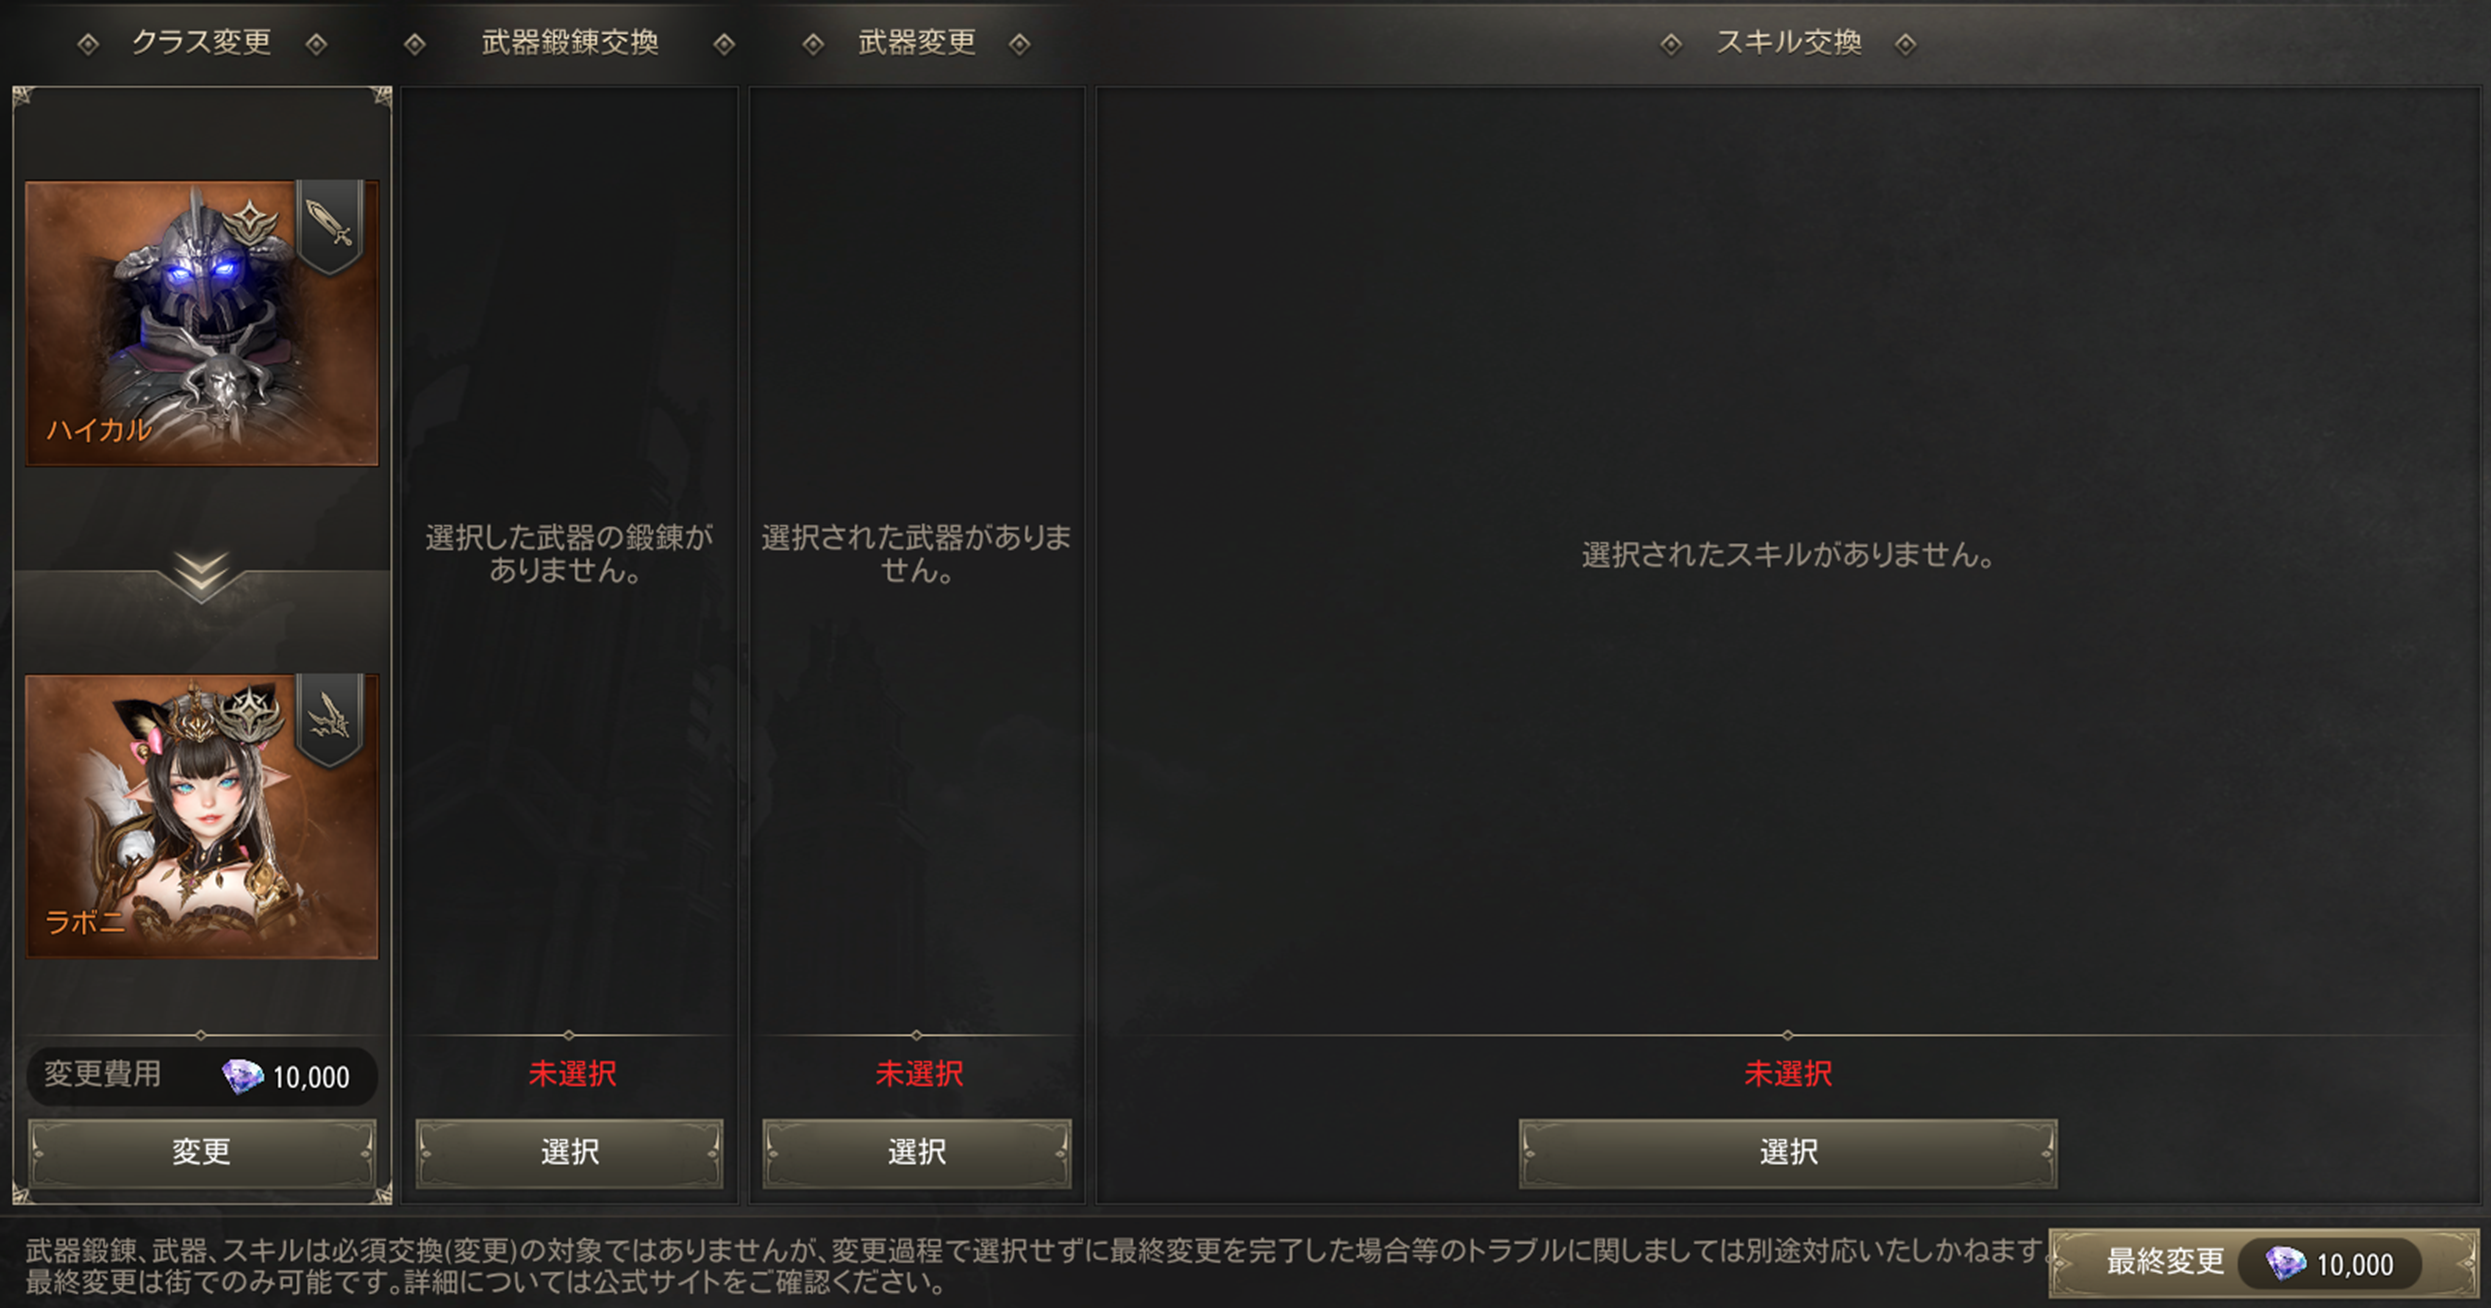Click the crest emblem on the ハイカル portrait
2491x1308 pixels.
point(251,223)
